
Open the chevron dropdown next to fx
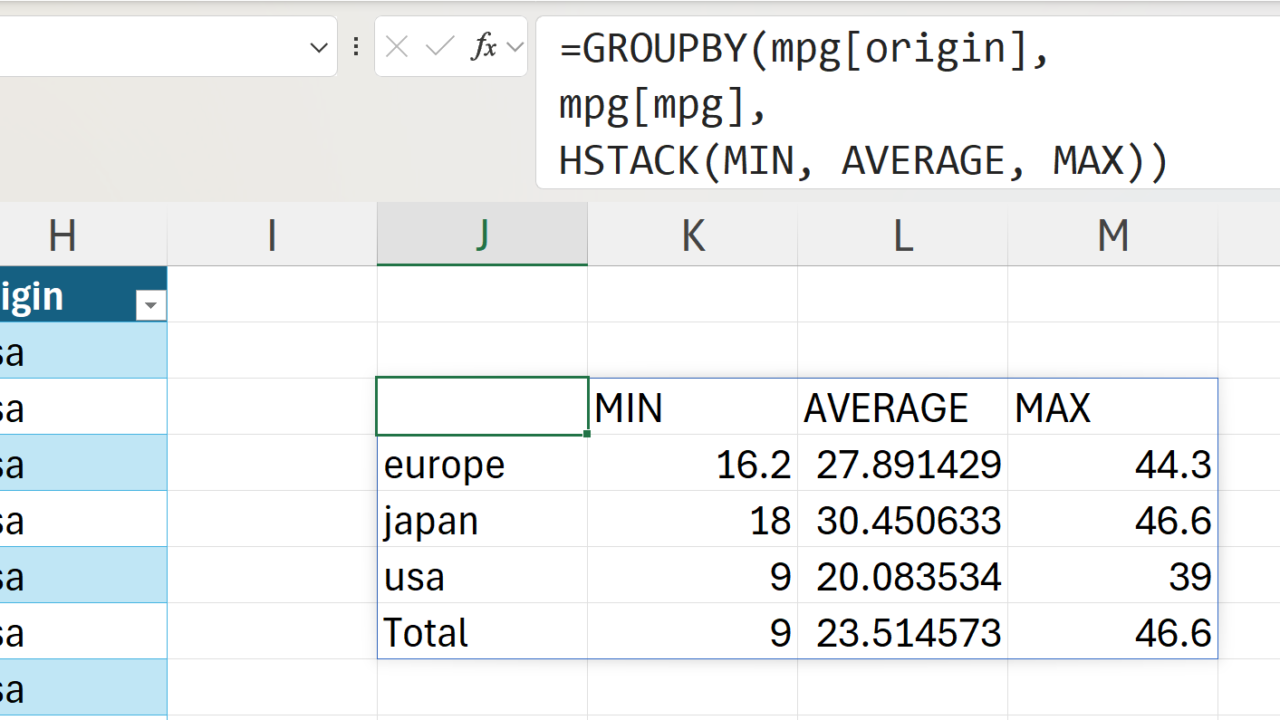pos(515,47)
